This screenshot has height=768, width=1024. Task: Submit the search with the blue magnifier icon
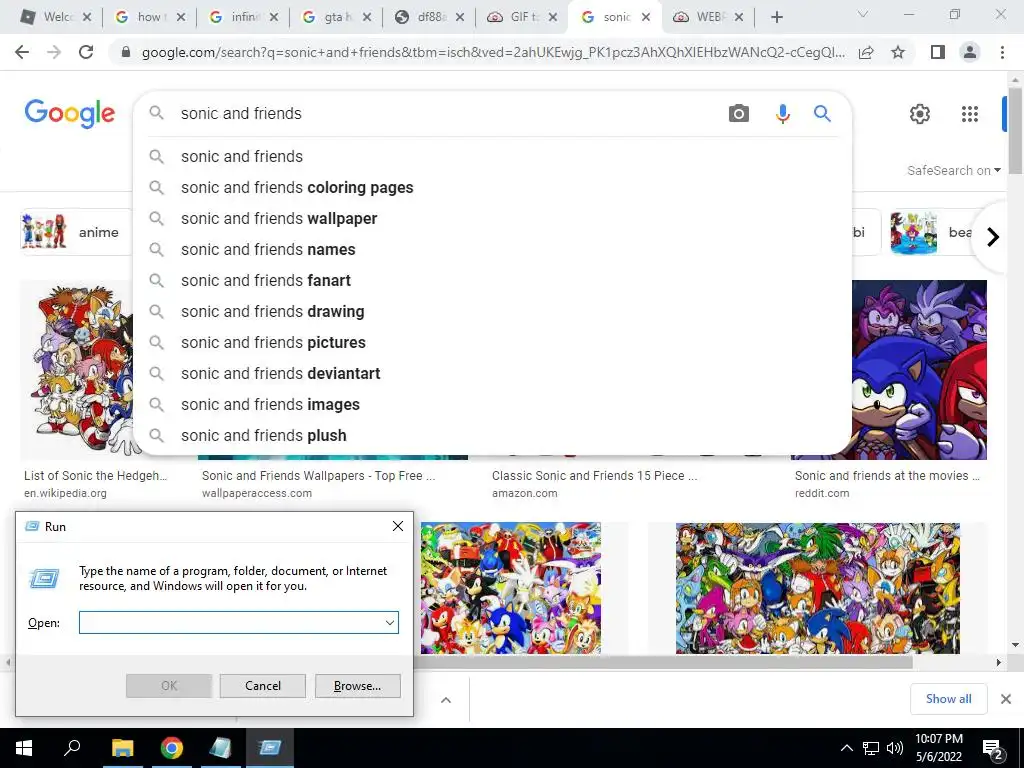822,114
